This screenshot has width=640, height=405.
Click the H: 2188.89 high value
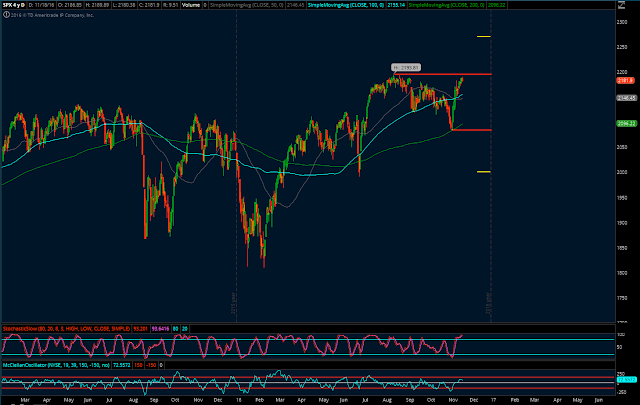click(98, 5)
